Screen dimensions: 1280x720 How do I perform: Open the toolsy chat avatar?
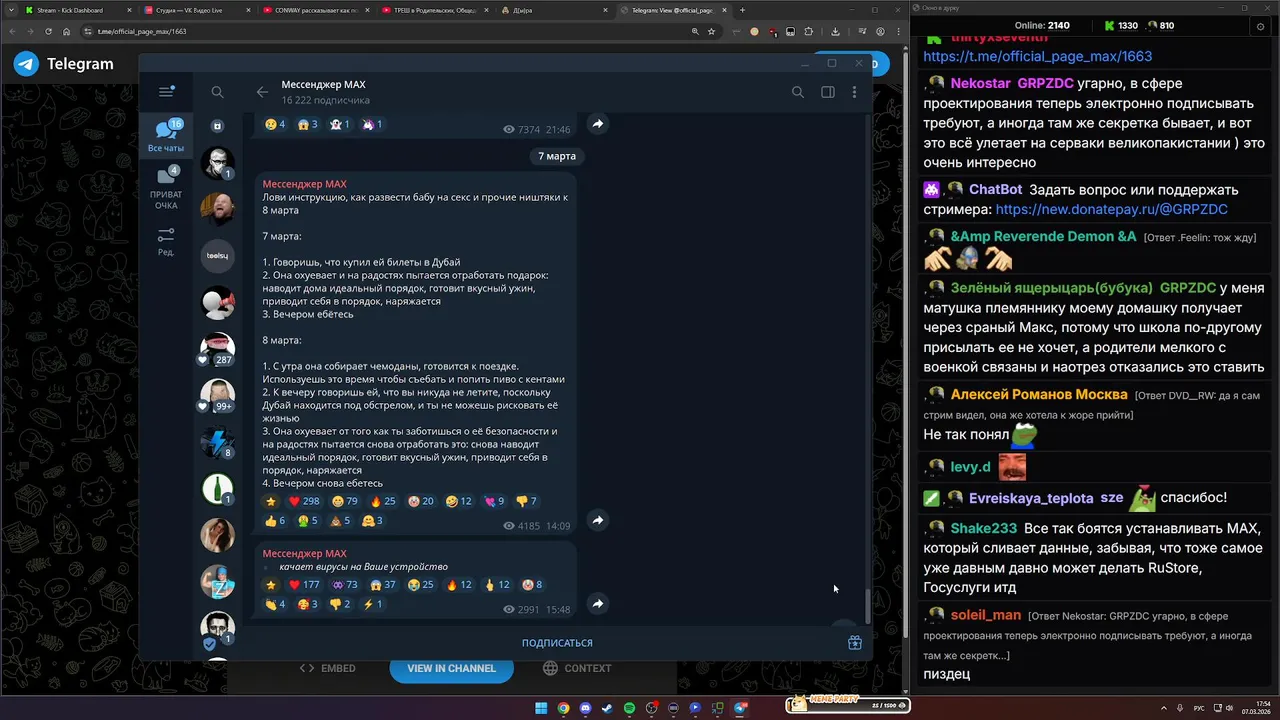coord(217,256)
